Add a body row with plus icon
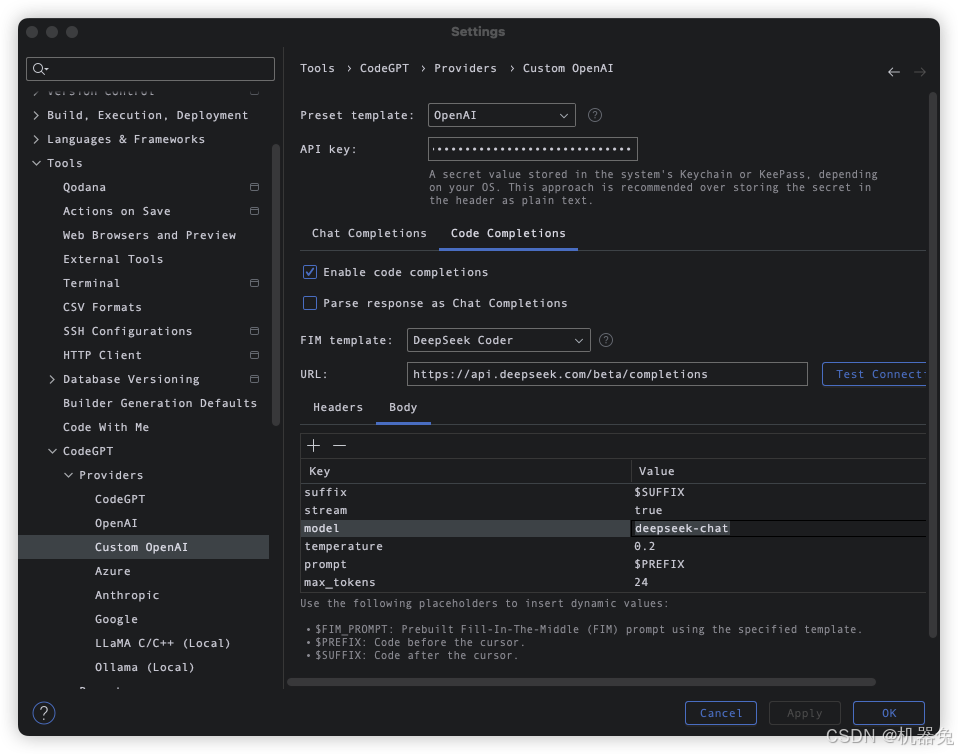 coord(313,445)
